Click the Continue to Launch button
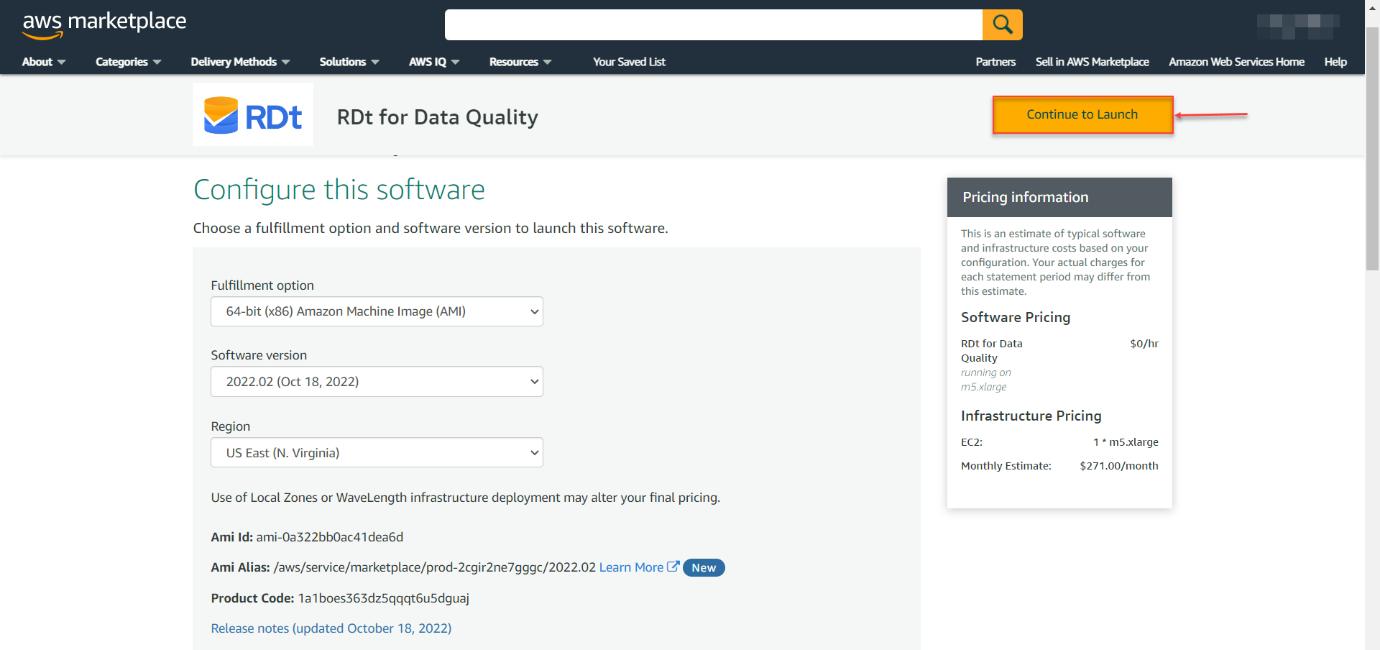1380x650 pixels. click(1082, 115)
